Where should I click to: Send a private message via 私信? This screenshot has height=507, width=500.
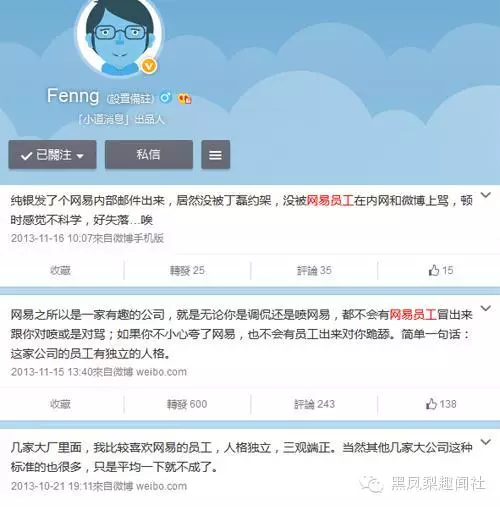point(149,155)
